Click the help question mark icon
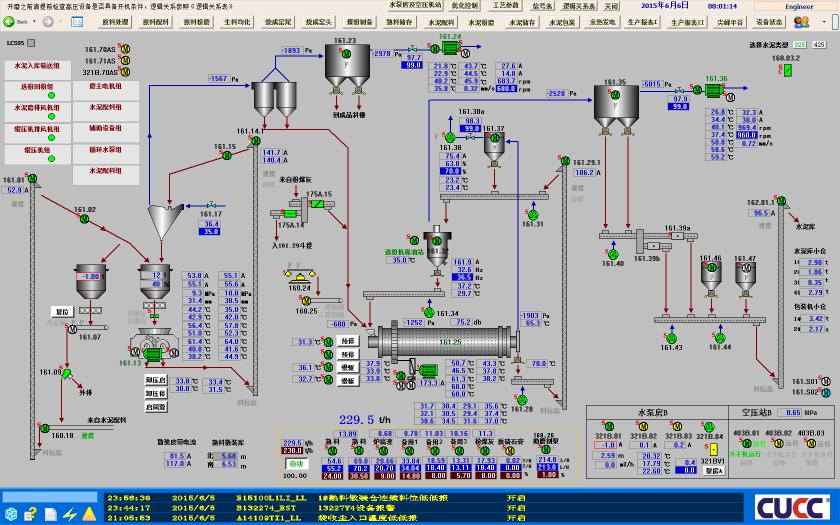The image size is (840, 525). point(31,514)
